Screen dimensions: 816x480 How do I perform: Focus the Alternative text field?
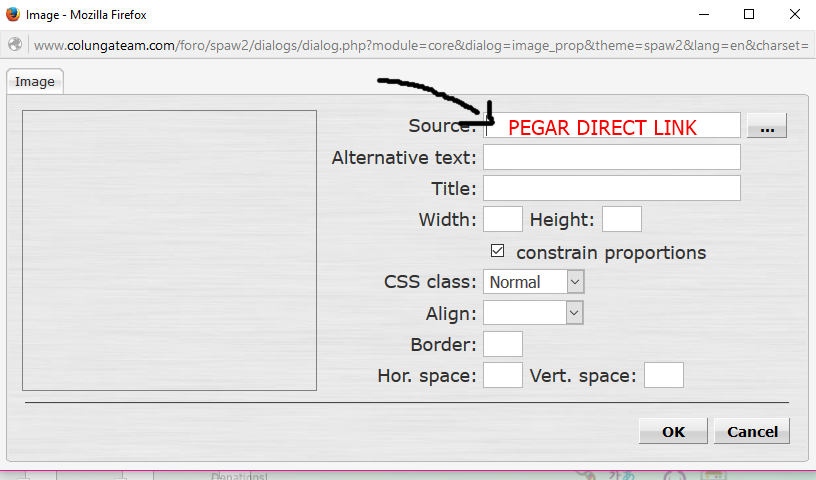[x=611, y=157]
